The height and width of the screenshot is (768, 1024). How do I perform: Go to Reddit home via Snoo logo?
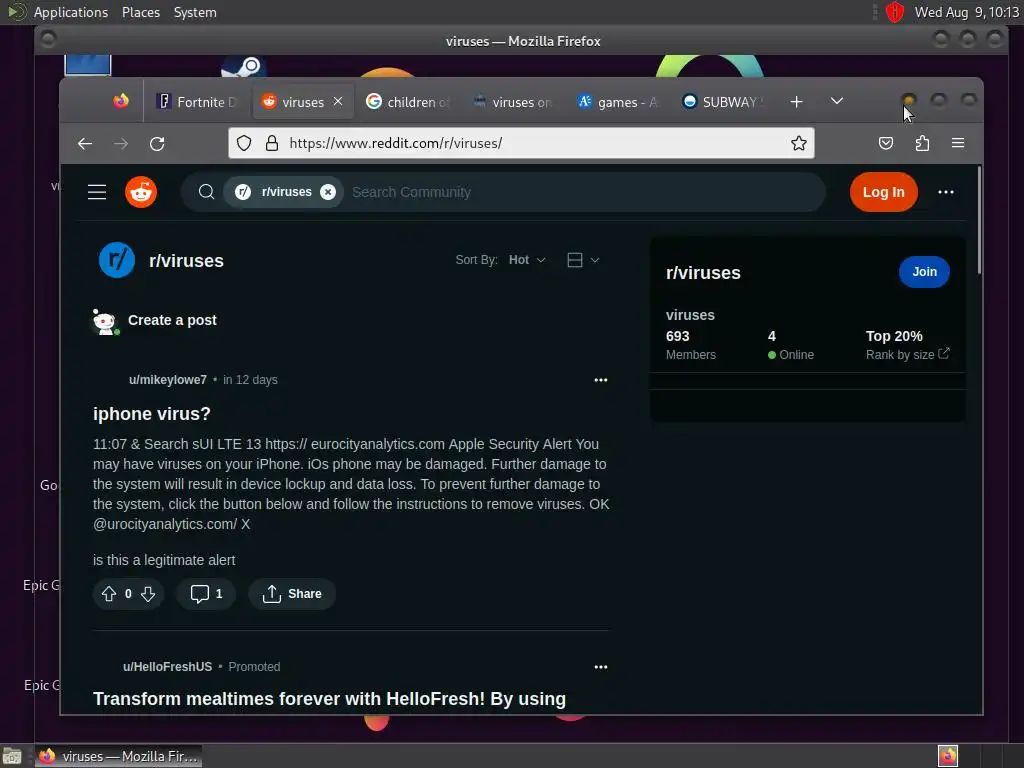141,192
